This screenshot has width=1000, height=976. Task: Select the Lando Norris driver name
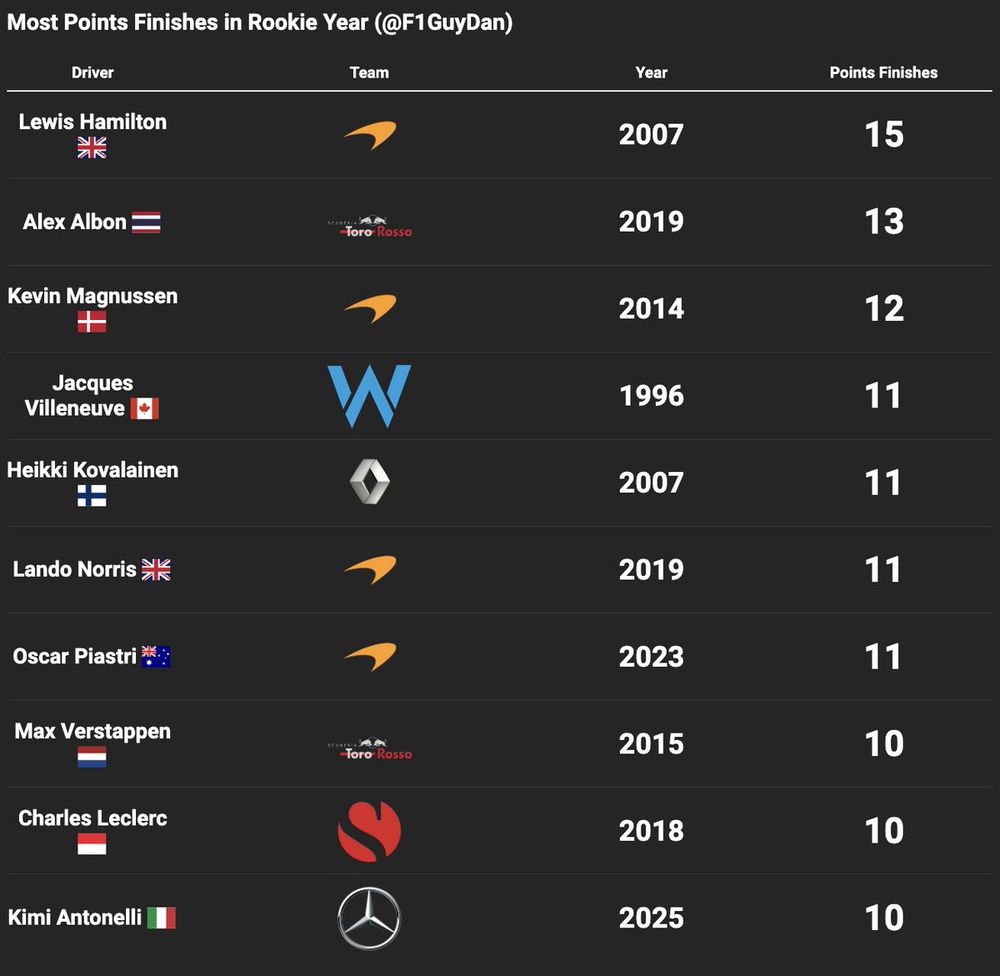click(x=75, y=569)
